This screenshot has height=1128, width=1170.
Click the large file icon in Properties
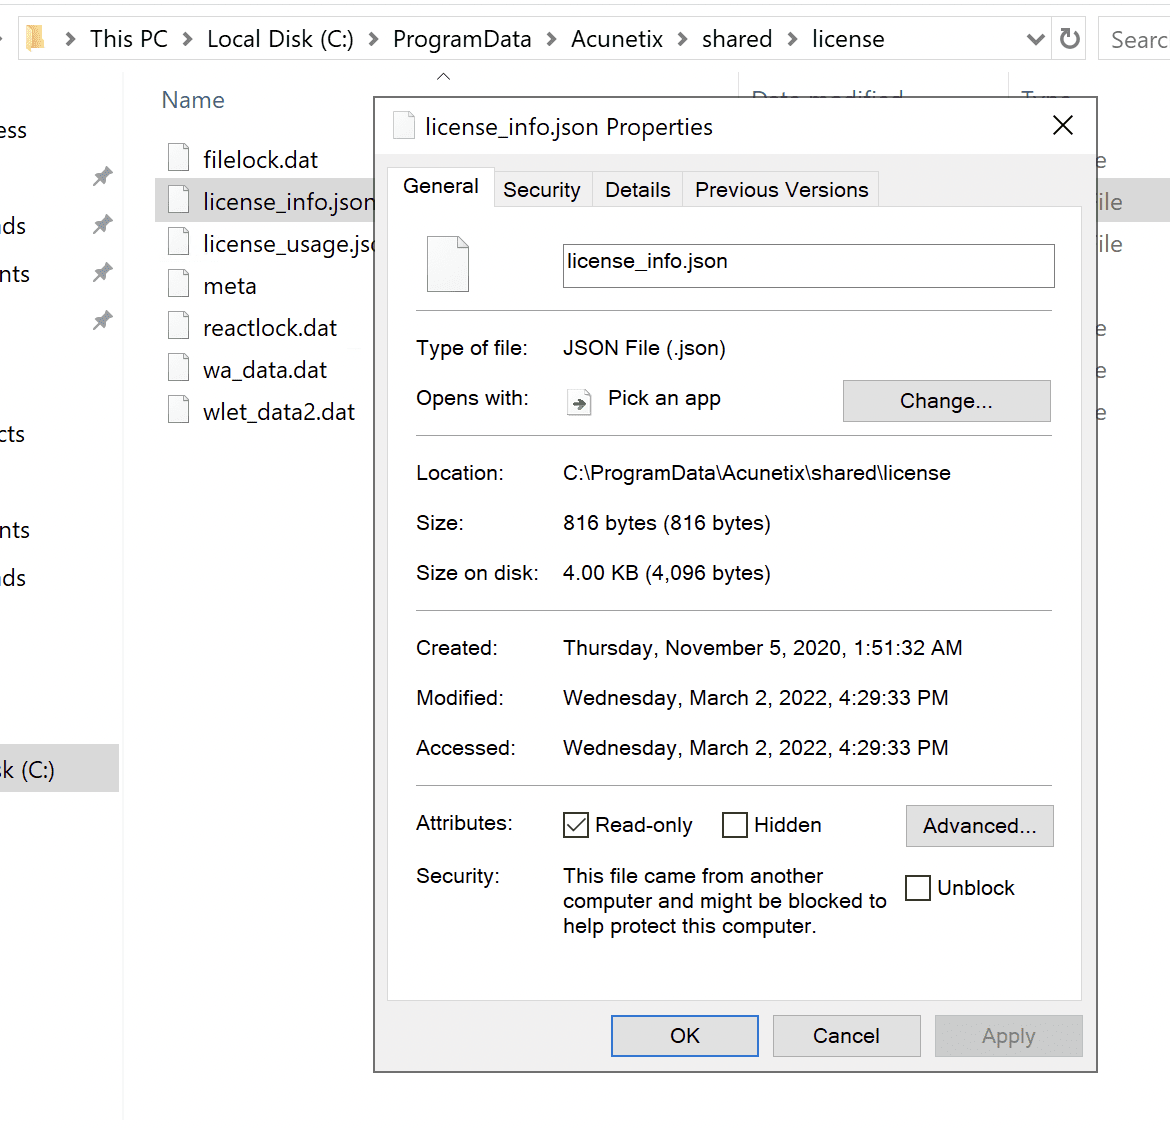447,264
